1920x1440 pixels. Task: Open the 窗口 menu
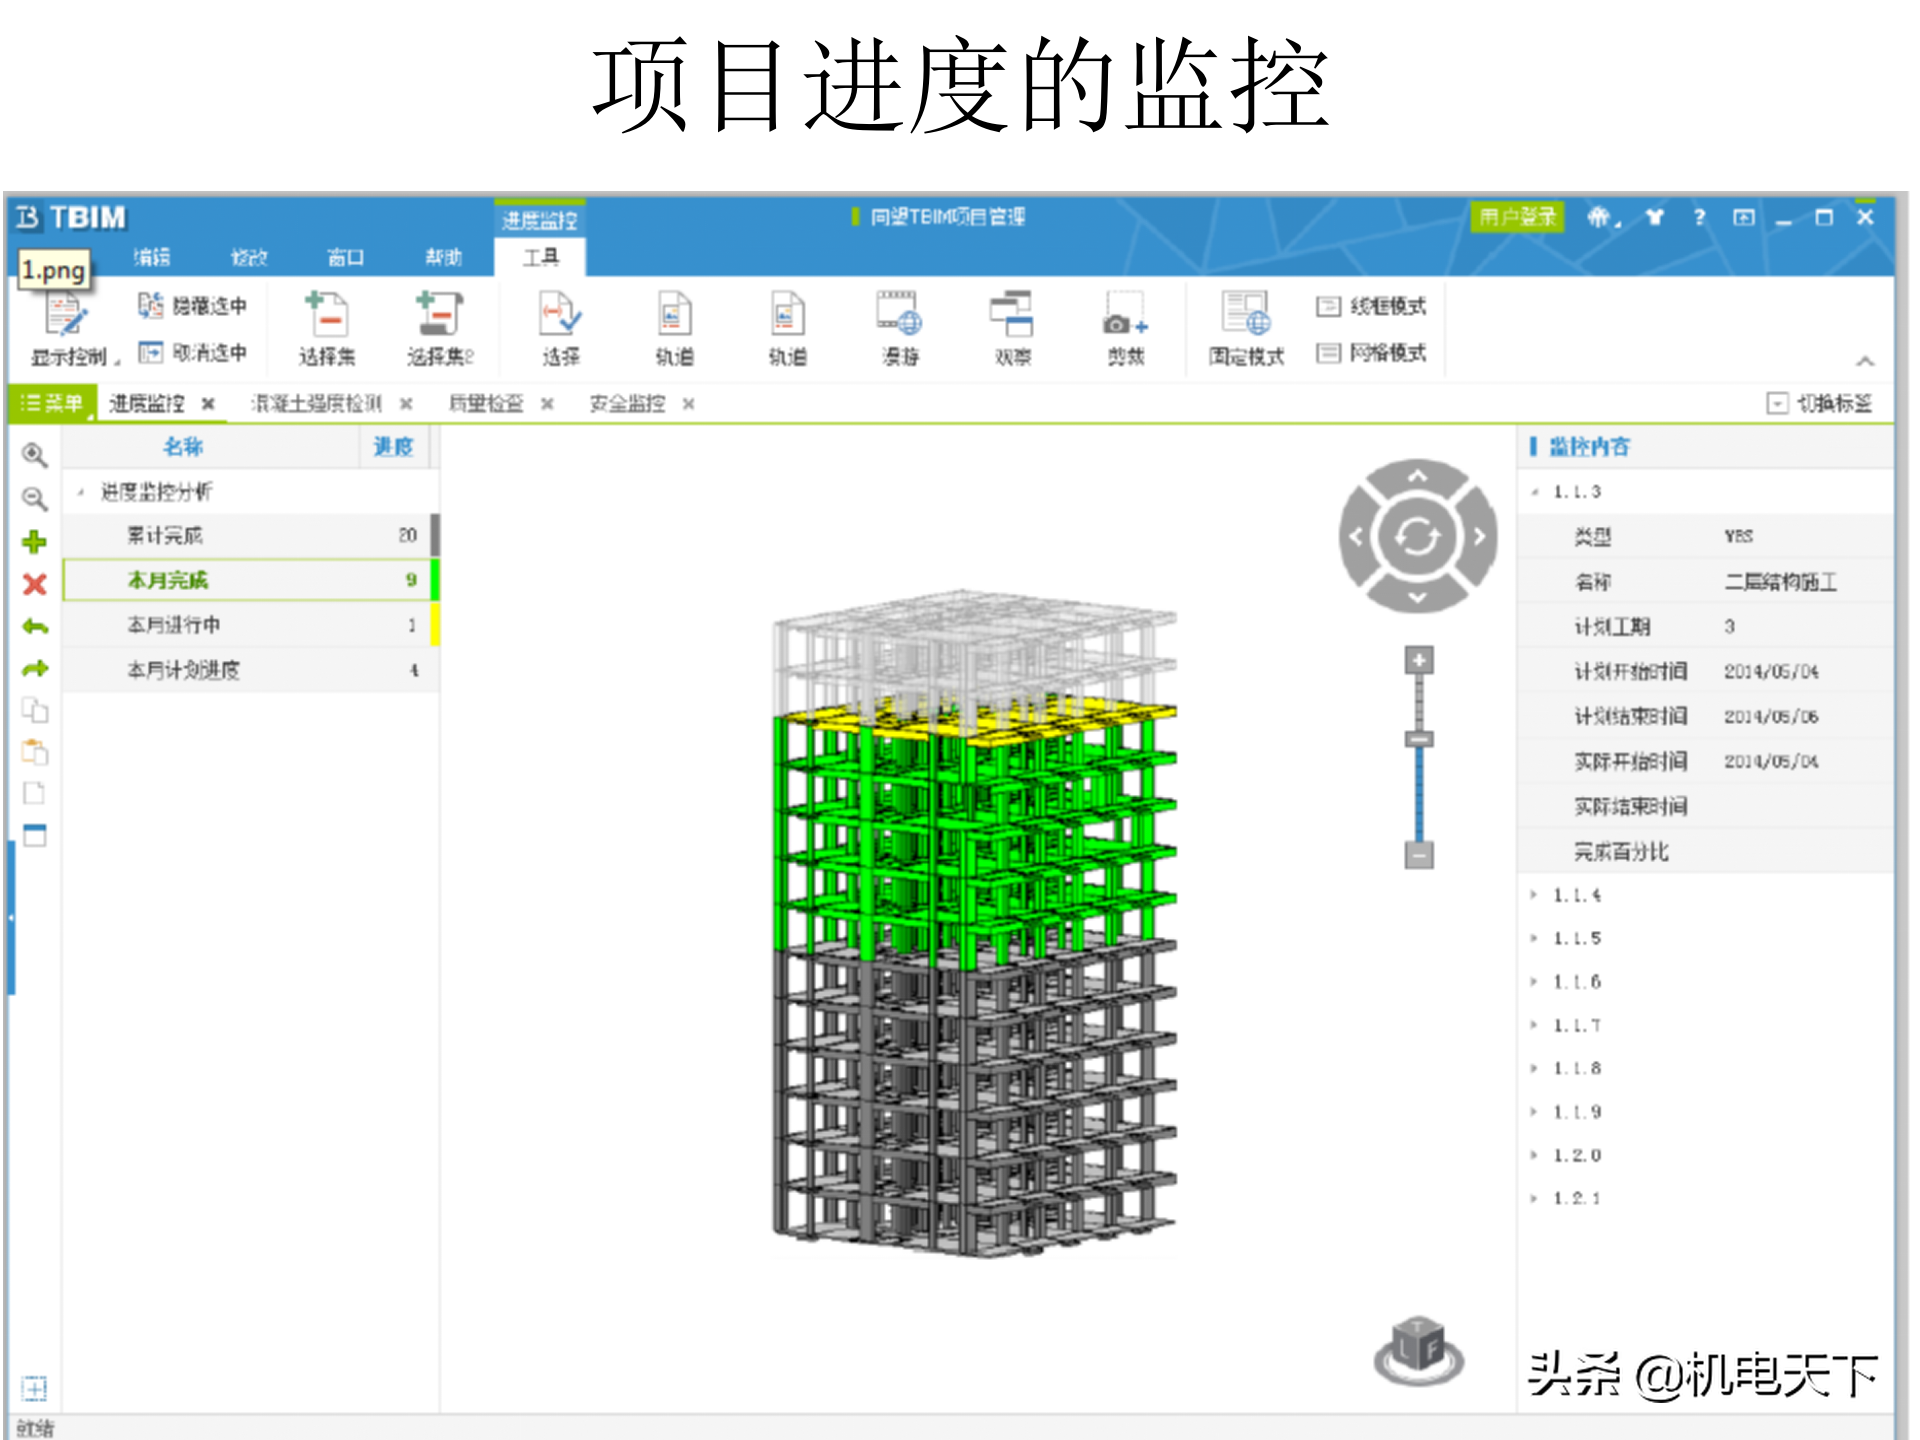[x=345, y=257]
